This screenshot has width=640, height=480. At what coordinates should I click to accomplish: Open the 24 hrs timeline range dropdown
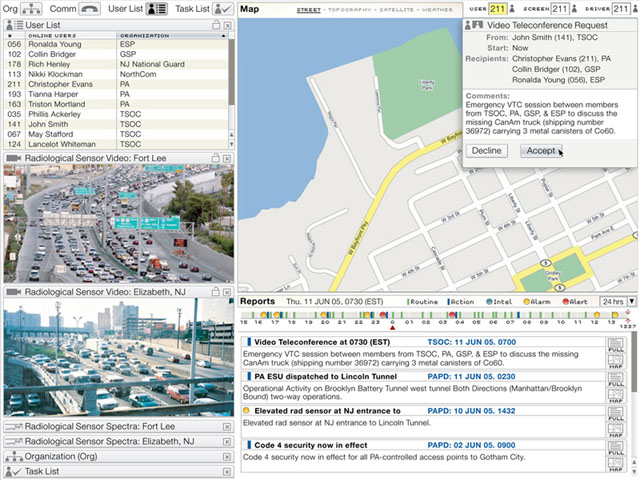(631, 302)
